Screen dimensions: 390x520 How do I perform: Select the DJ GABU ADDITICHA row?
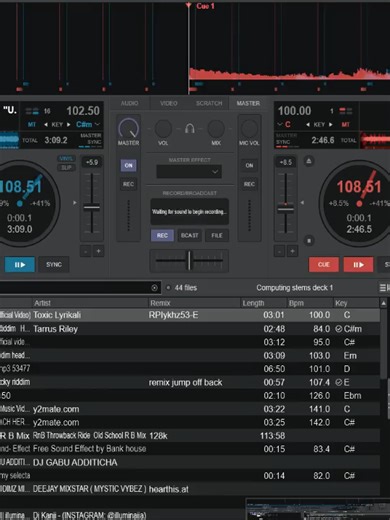(x=190, y=462)
